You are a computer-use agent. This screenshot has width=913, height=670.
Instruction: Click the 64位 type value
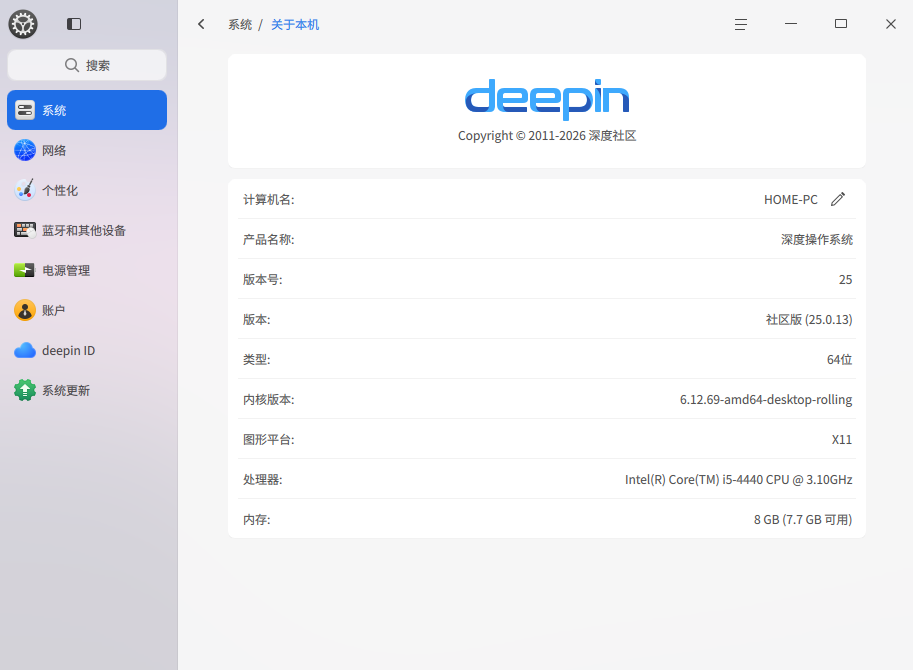[x=840, y=360]
